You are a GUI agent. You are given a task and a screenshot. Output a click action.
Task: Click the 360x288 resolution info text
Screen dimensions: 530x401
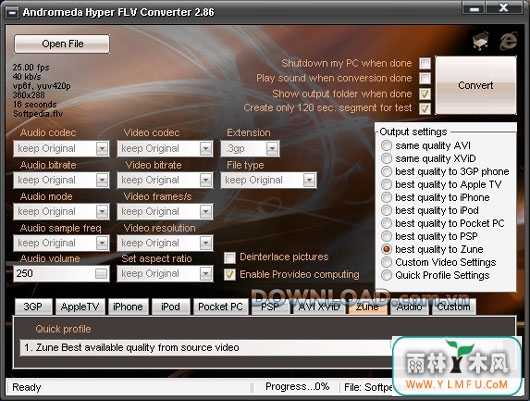coord(29,95)
